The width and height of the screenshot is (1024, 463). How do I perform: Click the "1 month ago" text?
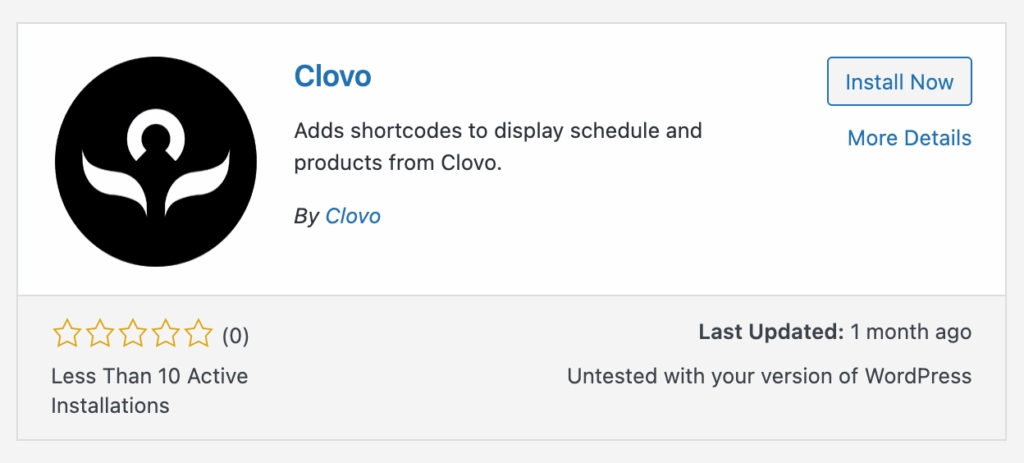[911, 332]
